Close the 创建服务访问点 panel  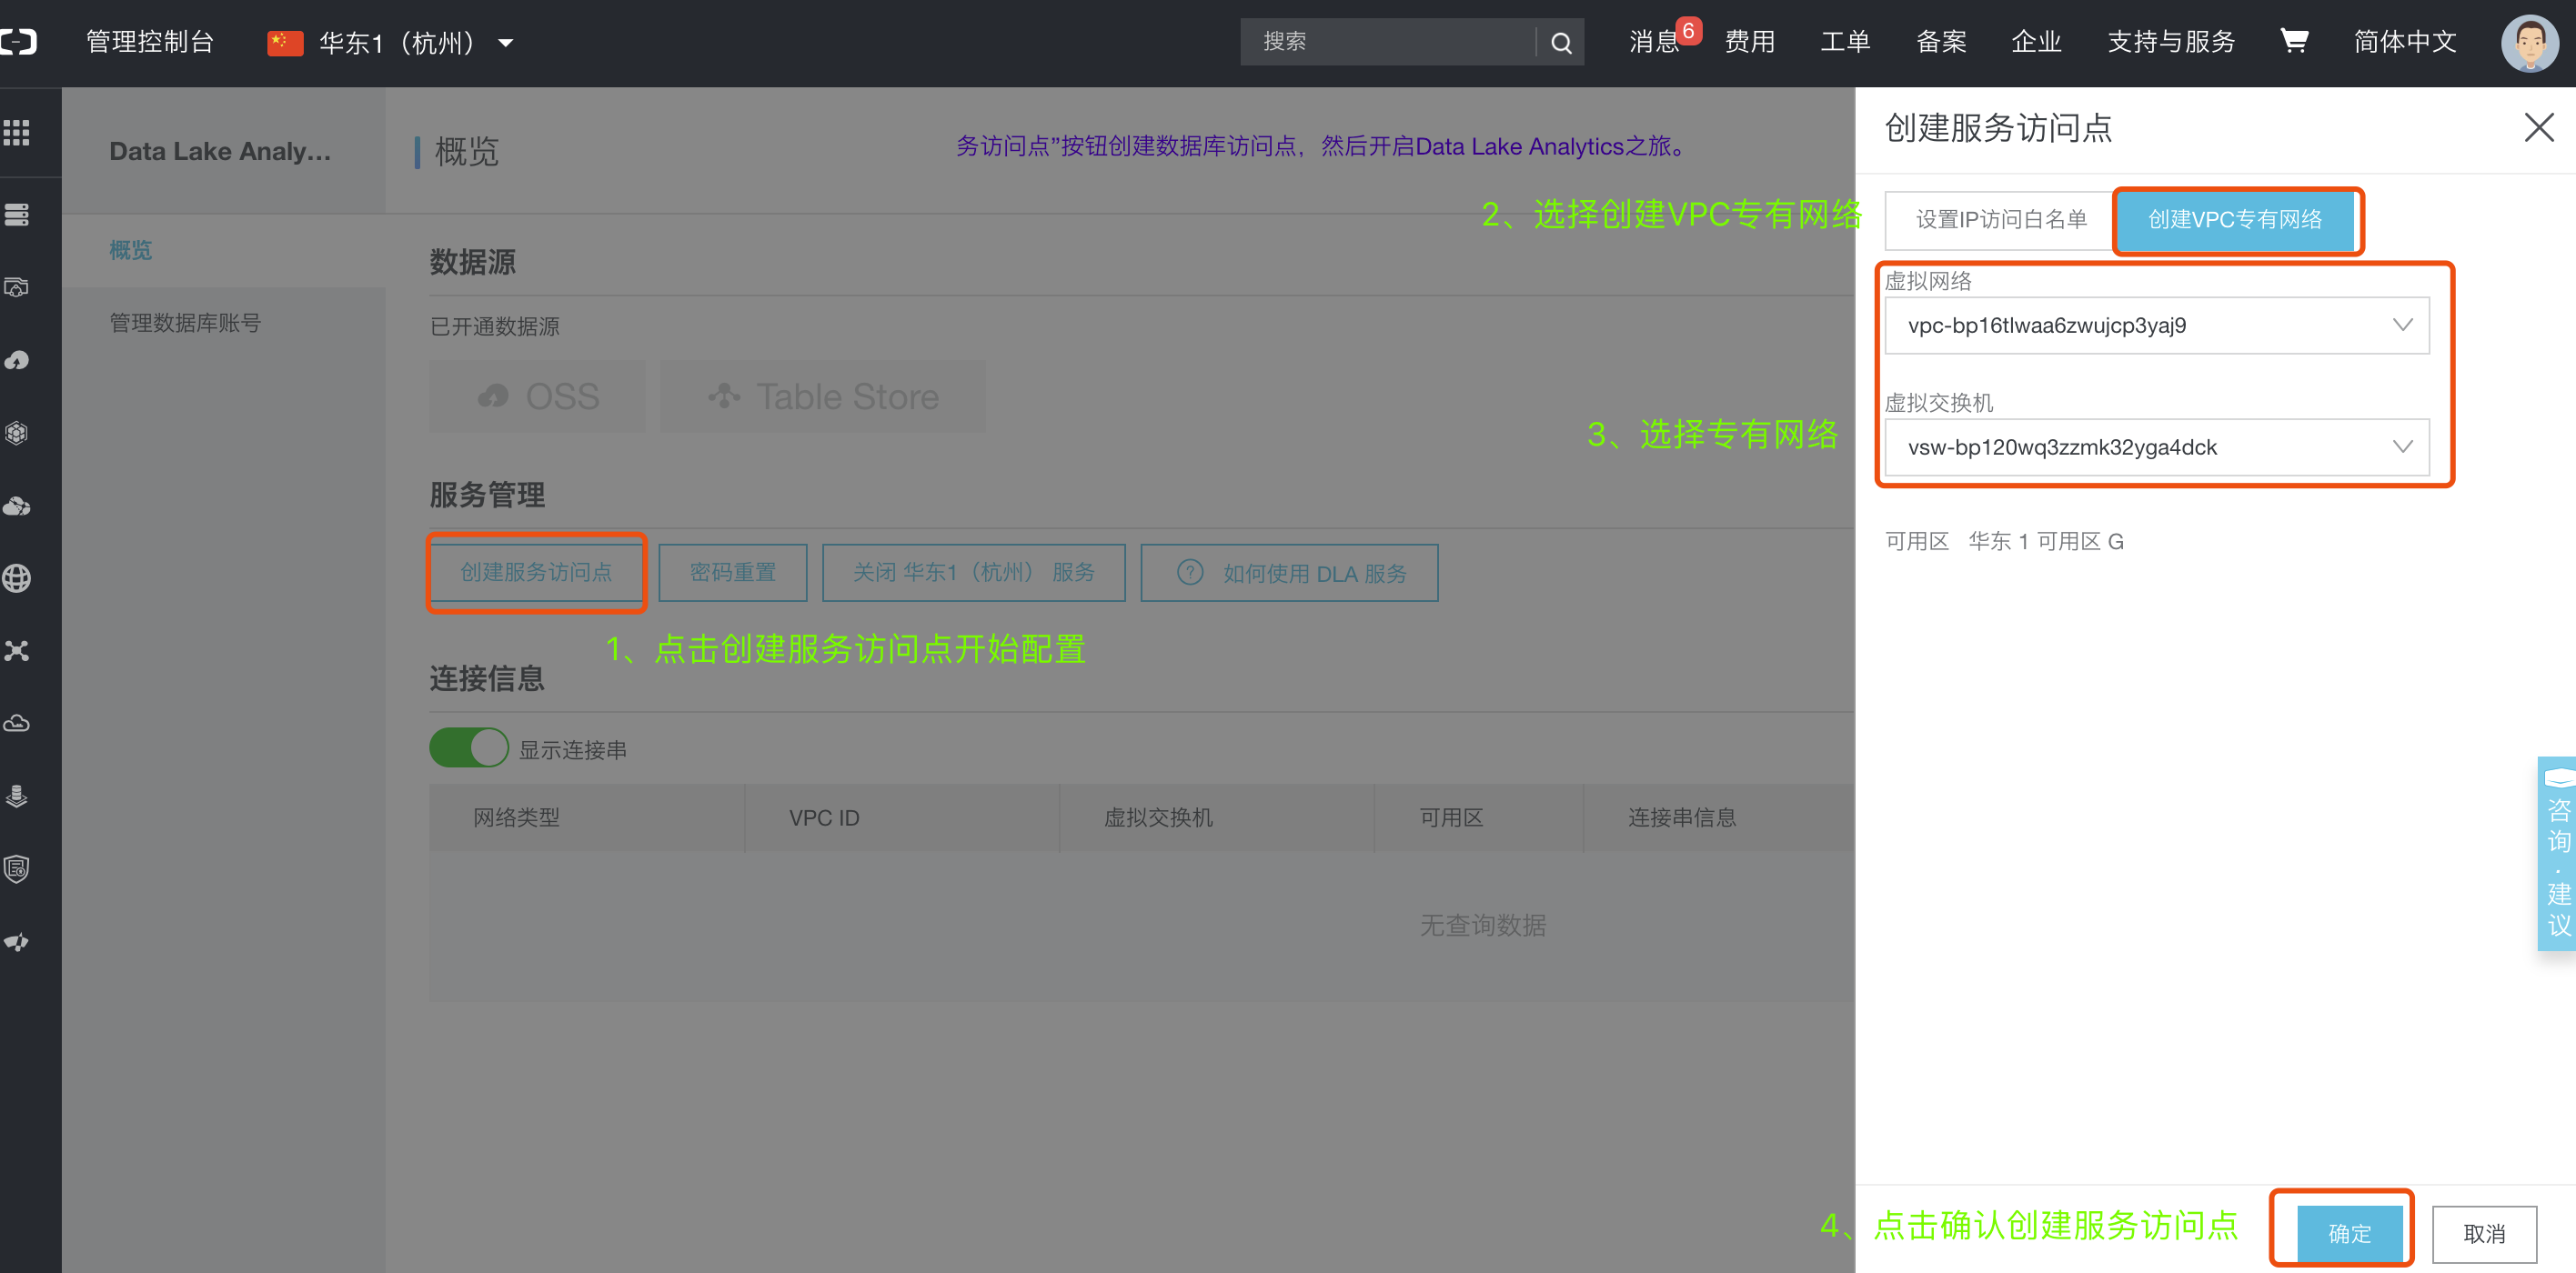[x=2538, y=128]
